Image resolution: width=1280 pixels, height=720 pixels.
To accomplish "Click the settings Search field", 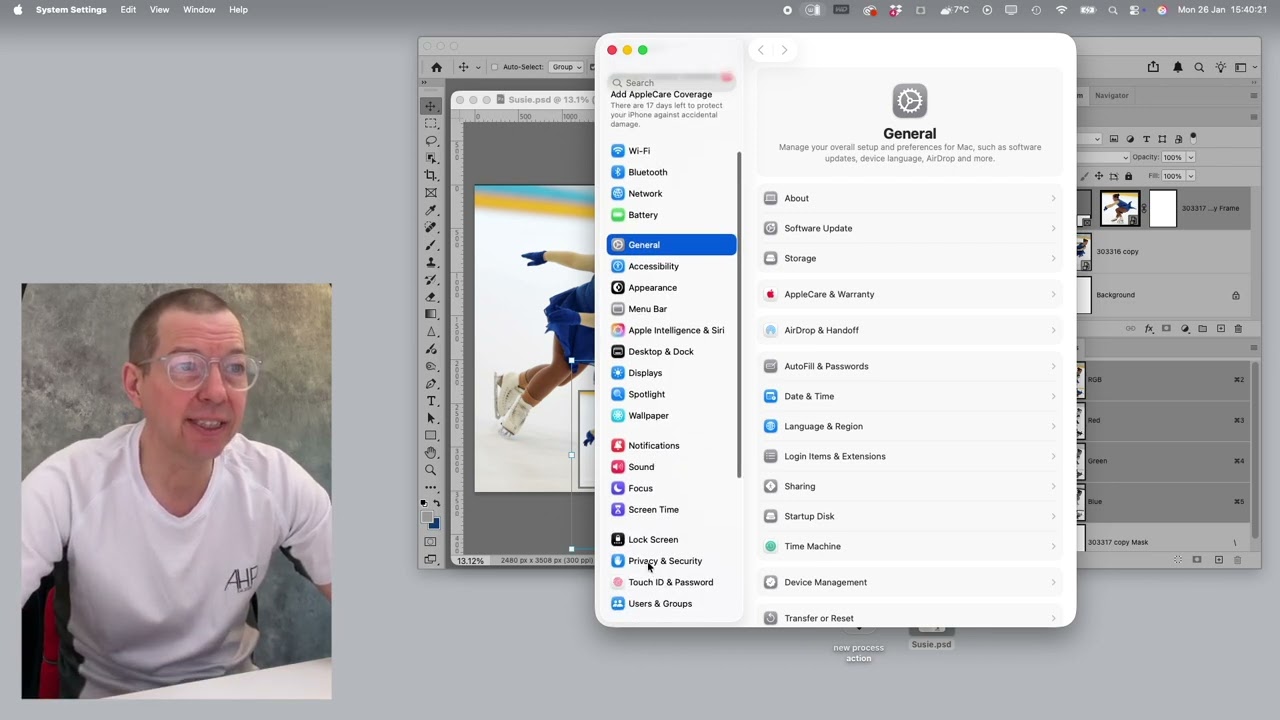I will point(671,83).
